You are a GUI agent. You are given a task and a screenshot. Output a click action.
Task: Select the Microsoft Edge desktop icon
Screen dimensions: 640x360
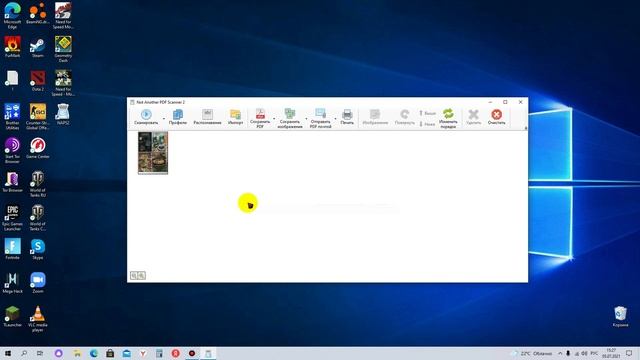tap(12, 16)
